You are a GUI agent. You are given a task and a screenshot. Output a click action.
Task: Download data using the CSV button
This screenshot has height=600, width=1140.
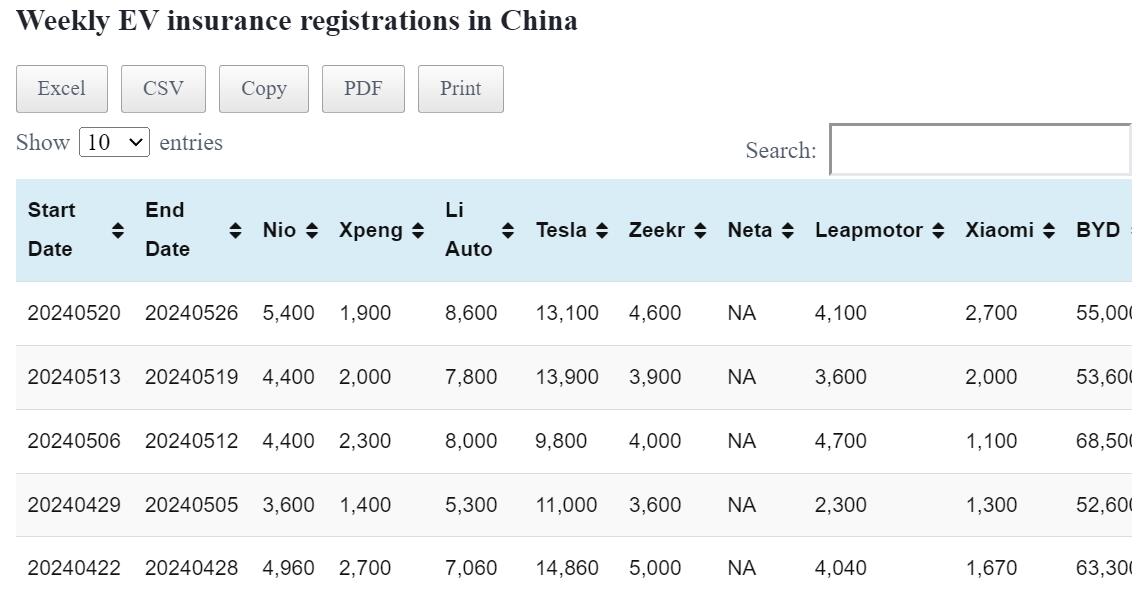coord(163,89)
